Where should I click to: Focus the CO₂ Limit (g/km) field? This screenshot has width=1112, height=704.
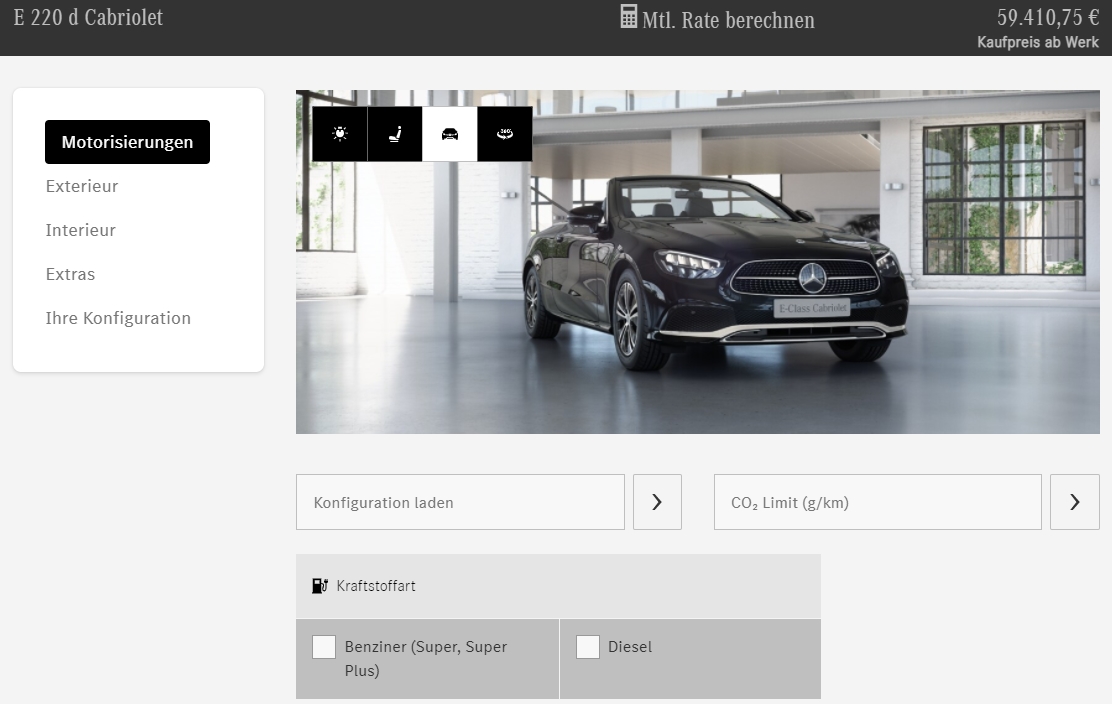tap(877, 502)
